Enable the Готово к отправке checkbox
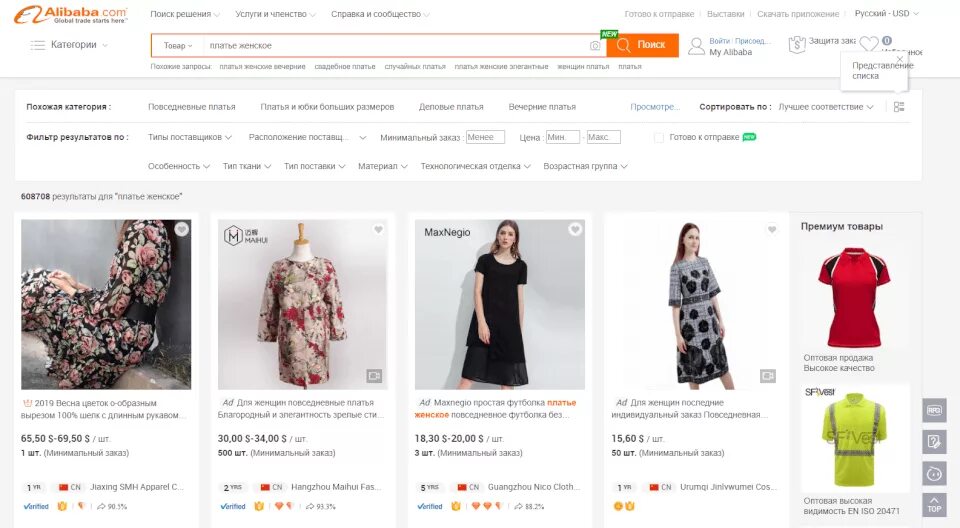The height and width of the screenshot is (528, 960). (659, 138)
